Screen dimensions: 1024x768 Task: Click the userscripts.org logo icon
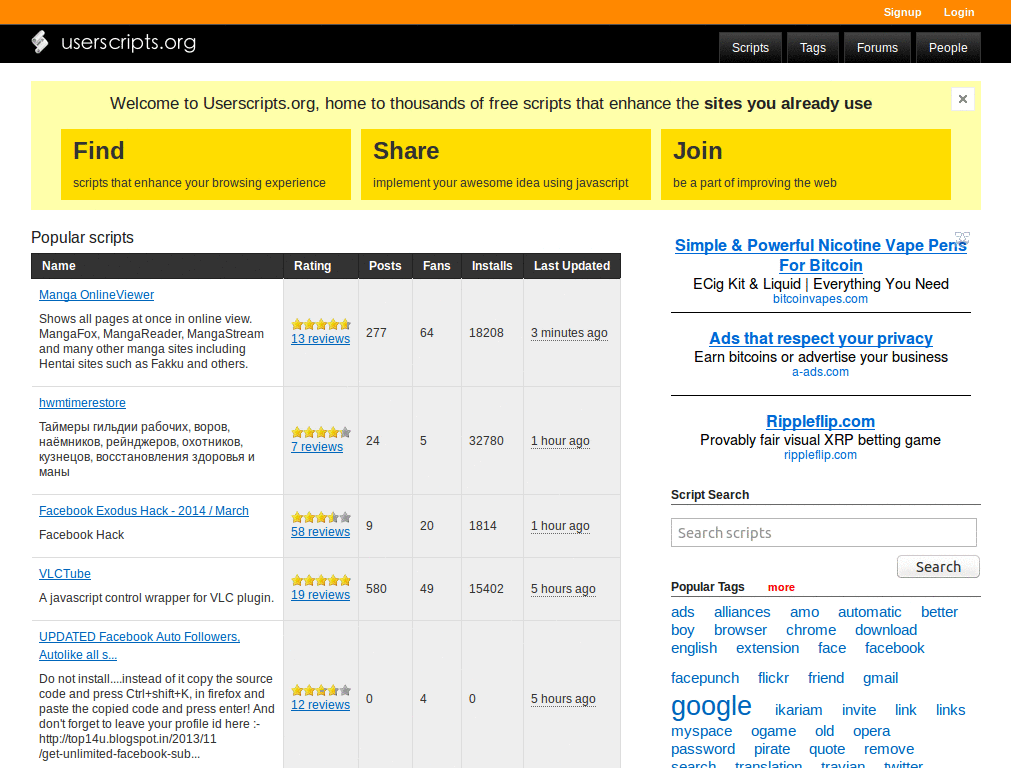(x=40, y=42)
